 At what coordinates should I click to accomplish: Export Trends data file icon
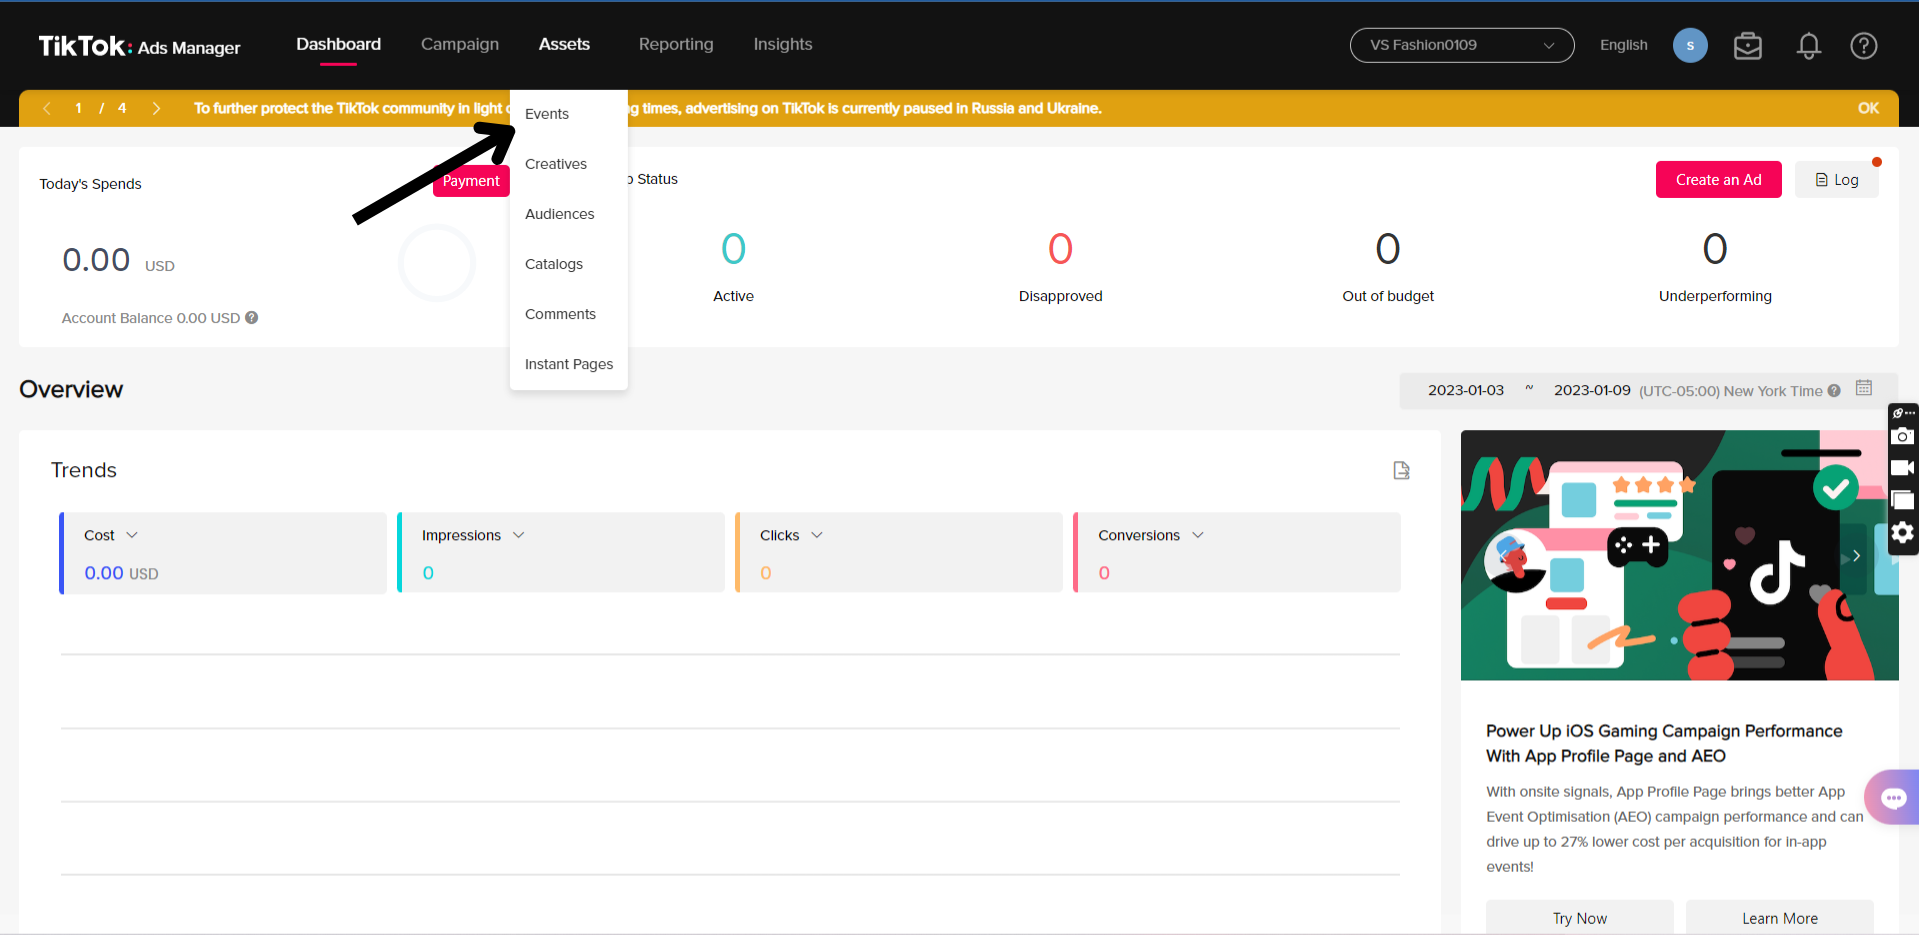point(1401,470)
